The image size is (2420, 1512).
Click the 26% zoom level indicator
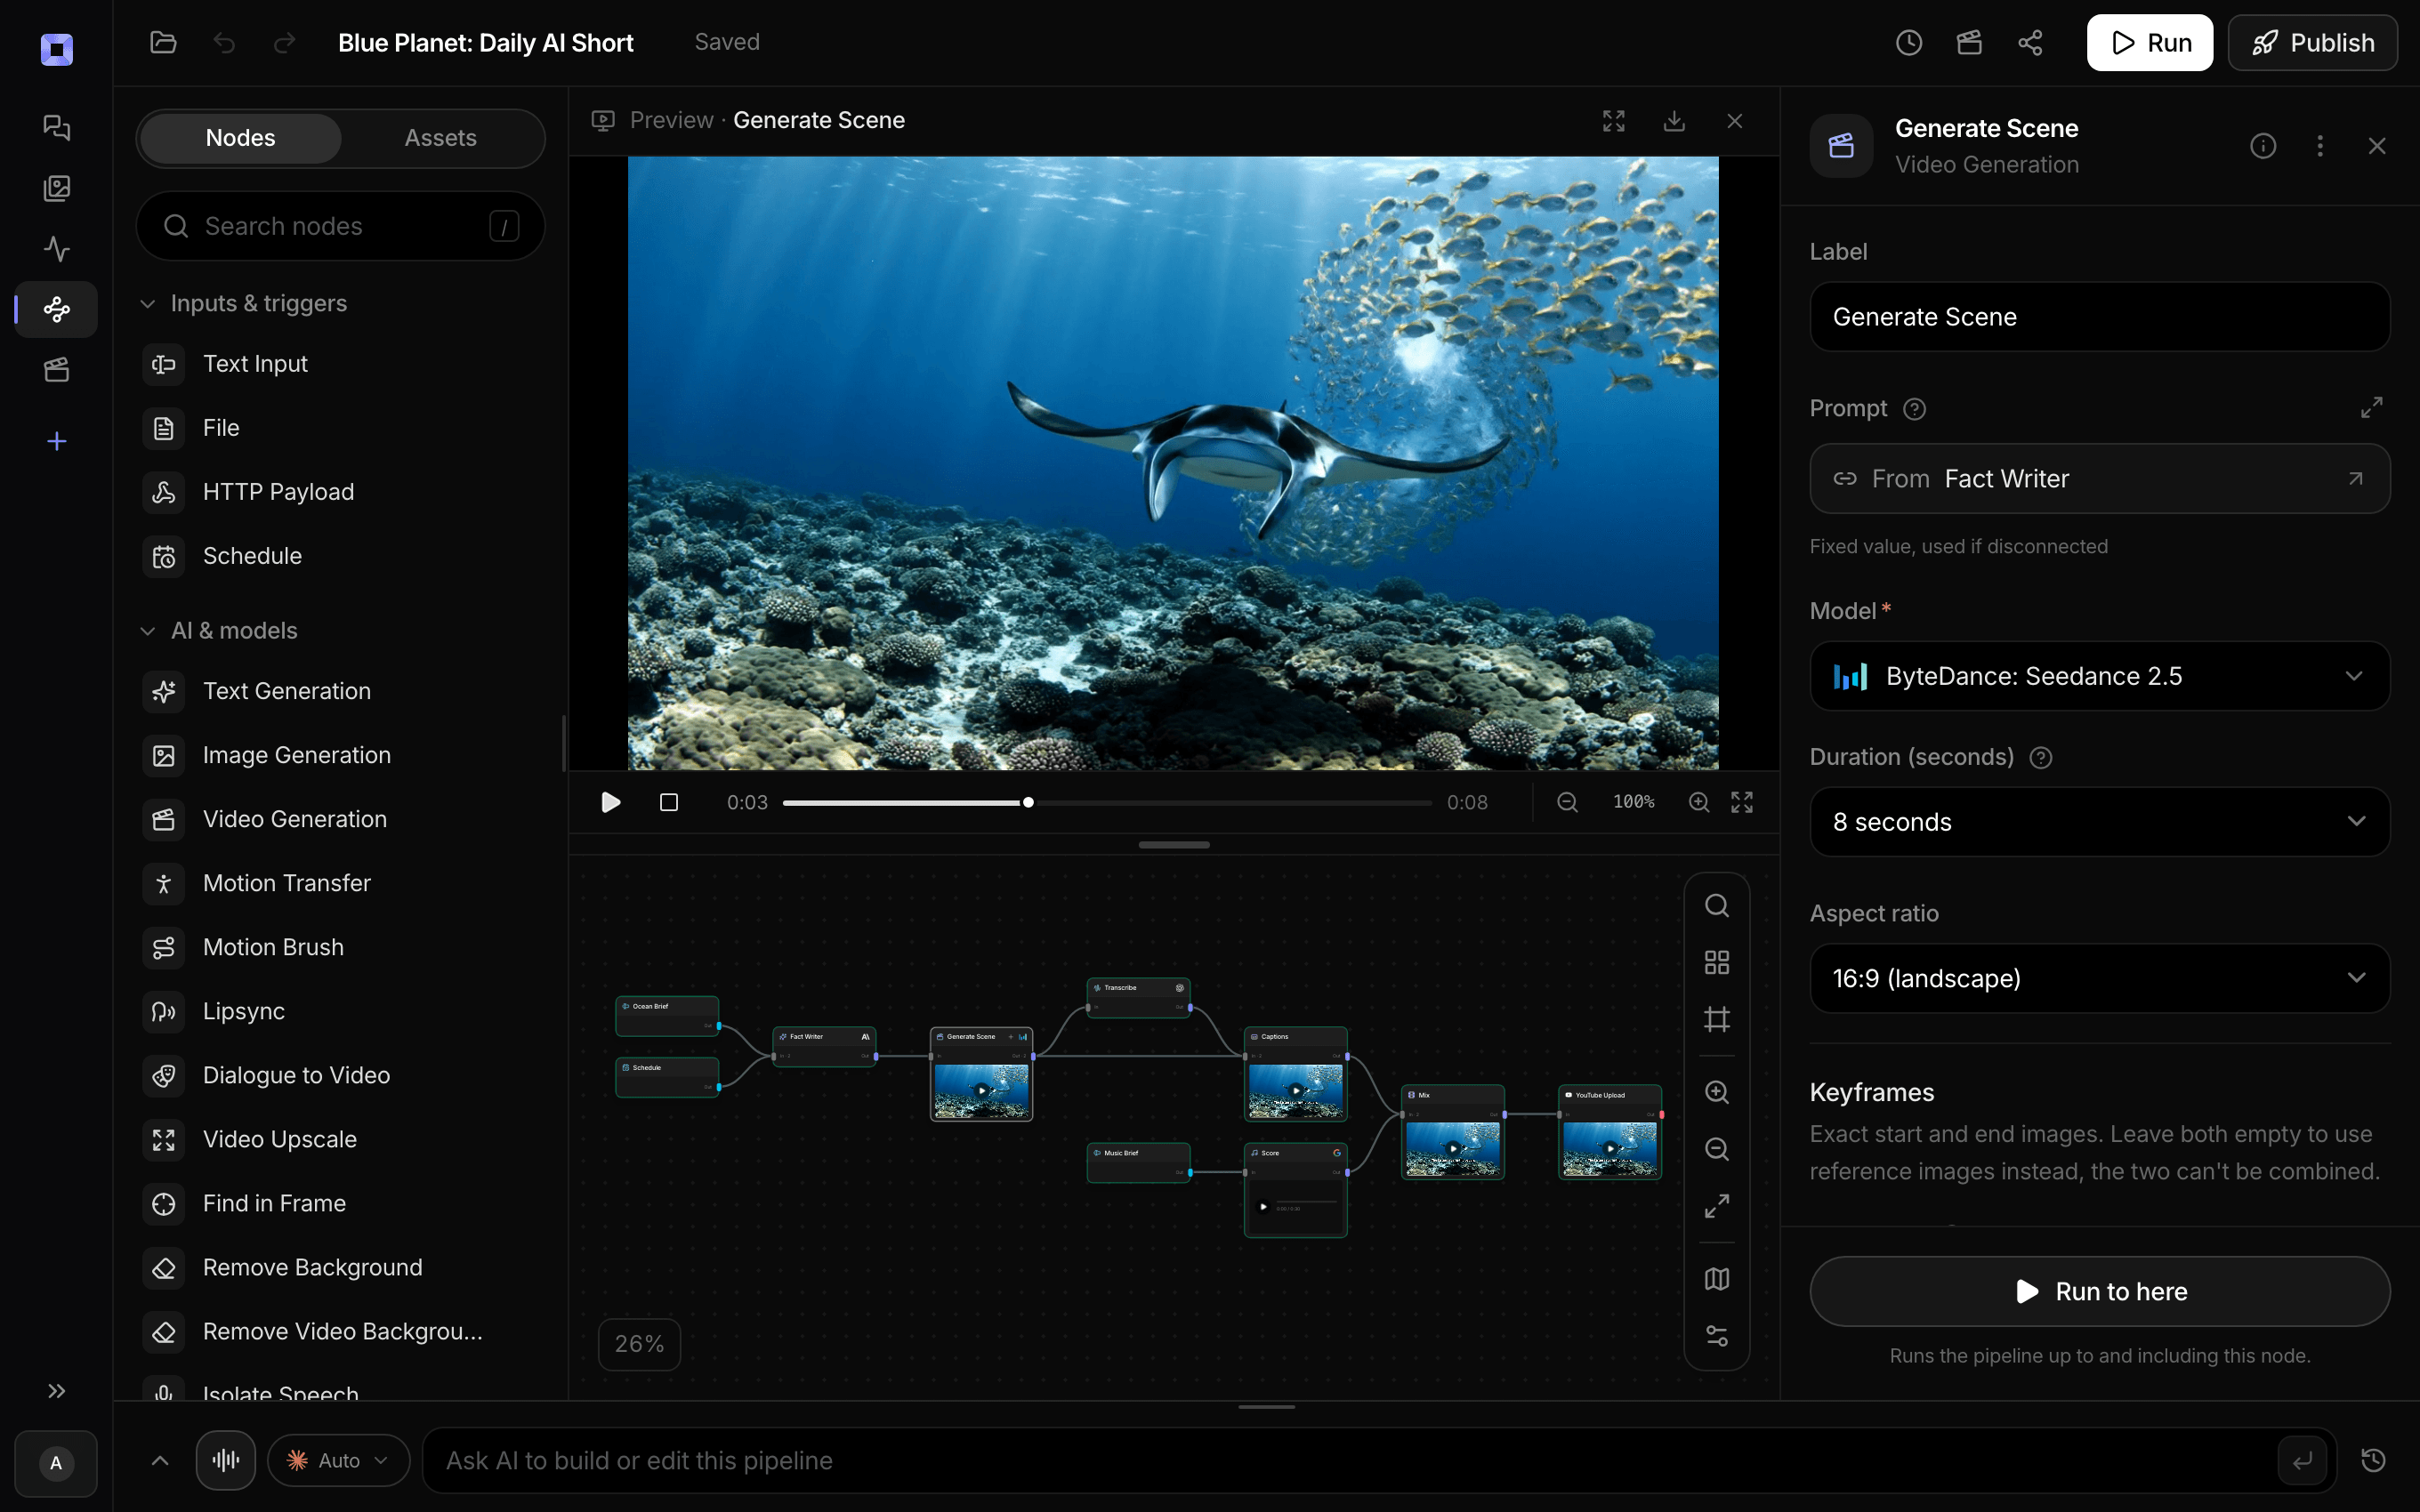point(639,1343)
